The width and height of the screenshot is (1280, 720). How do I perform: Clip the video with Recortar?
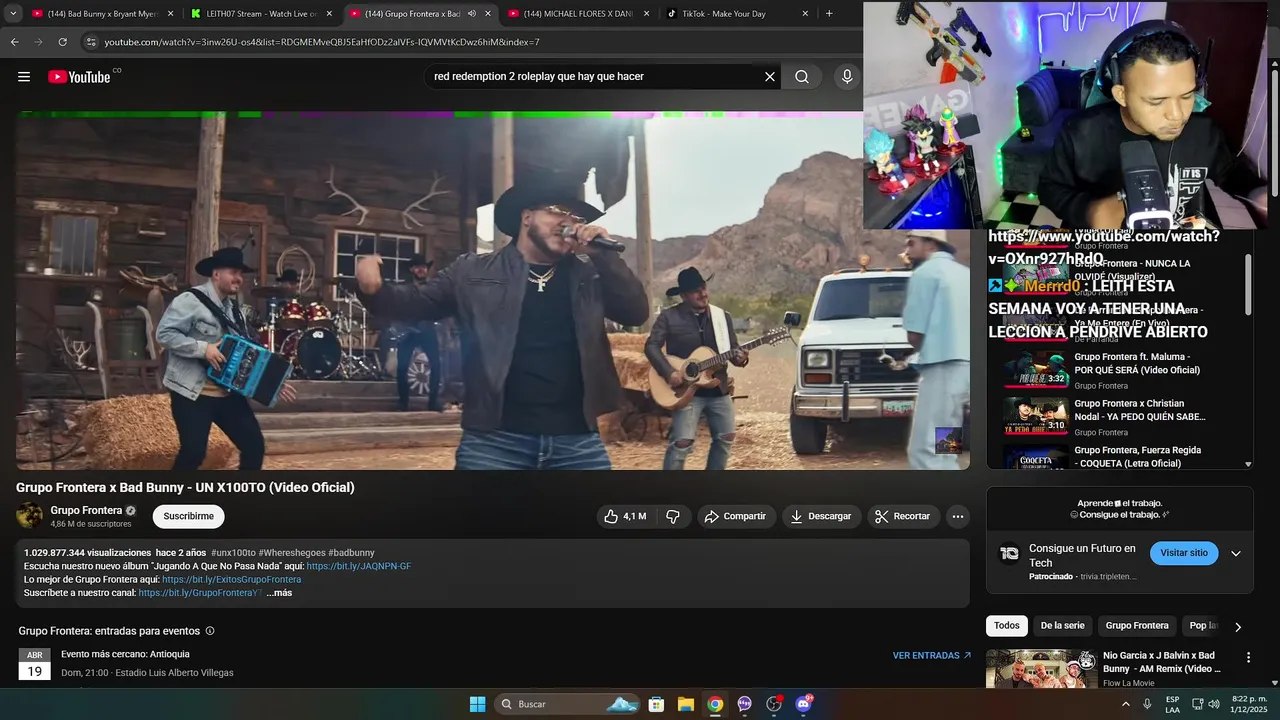coord(903,516)
